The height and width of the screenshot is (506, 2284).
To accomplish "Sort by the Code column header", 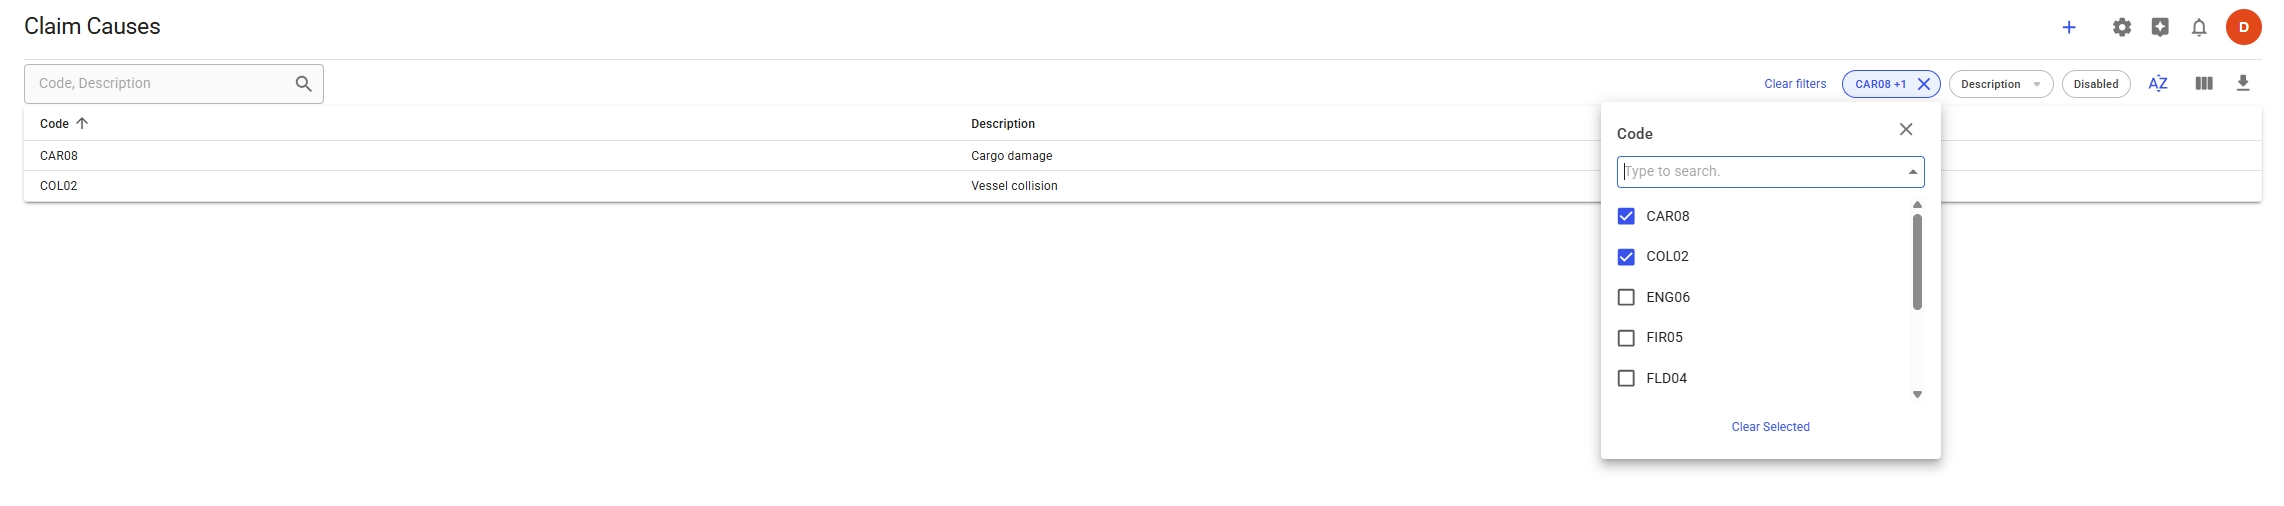I will pyautogui.click(x=55, y=124).
